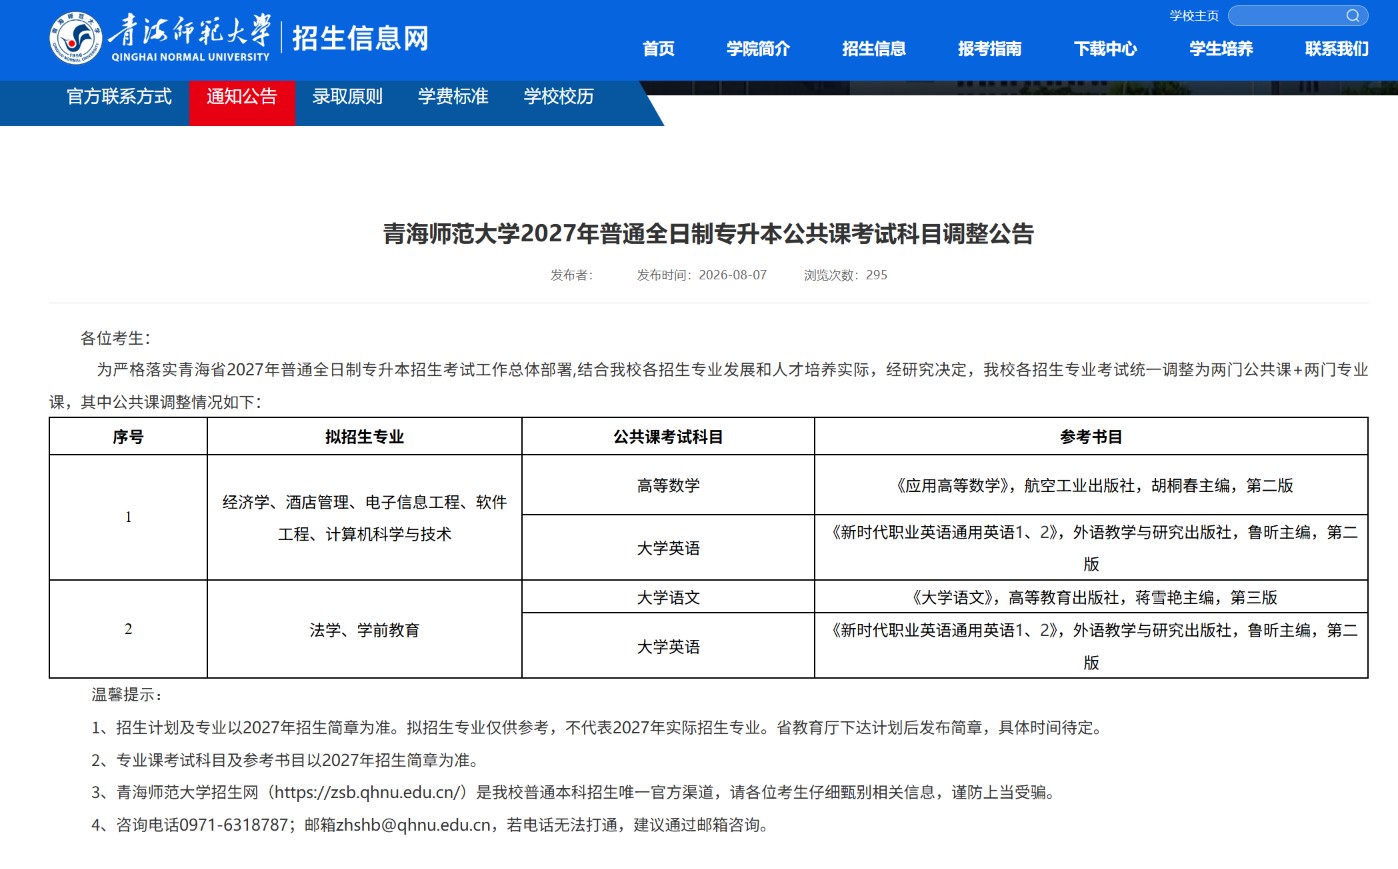Click the 公共课考试科目 table header
The height and width of the screenshot is (869, 1398).
click(x=668, y=437)
